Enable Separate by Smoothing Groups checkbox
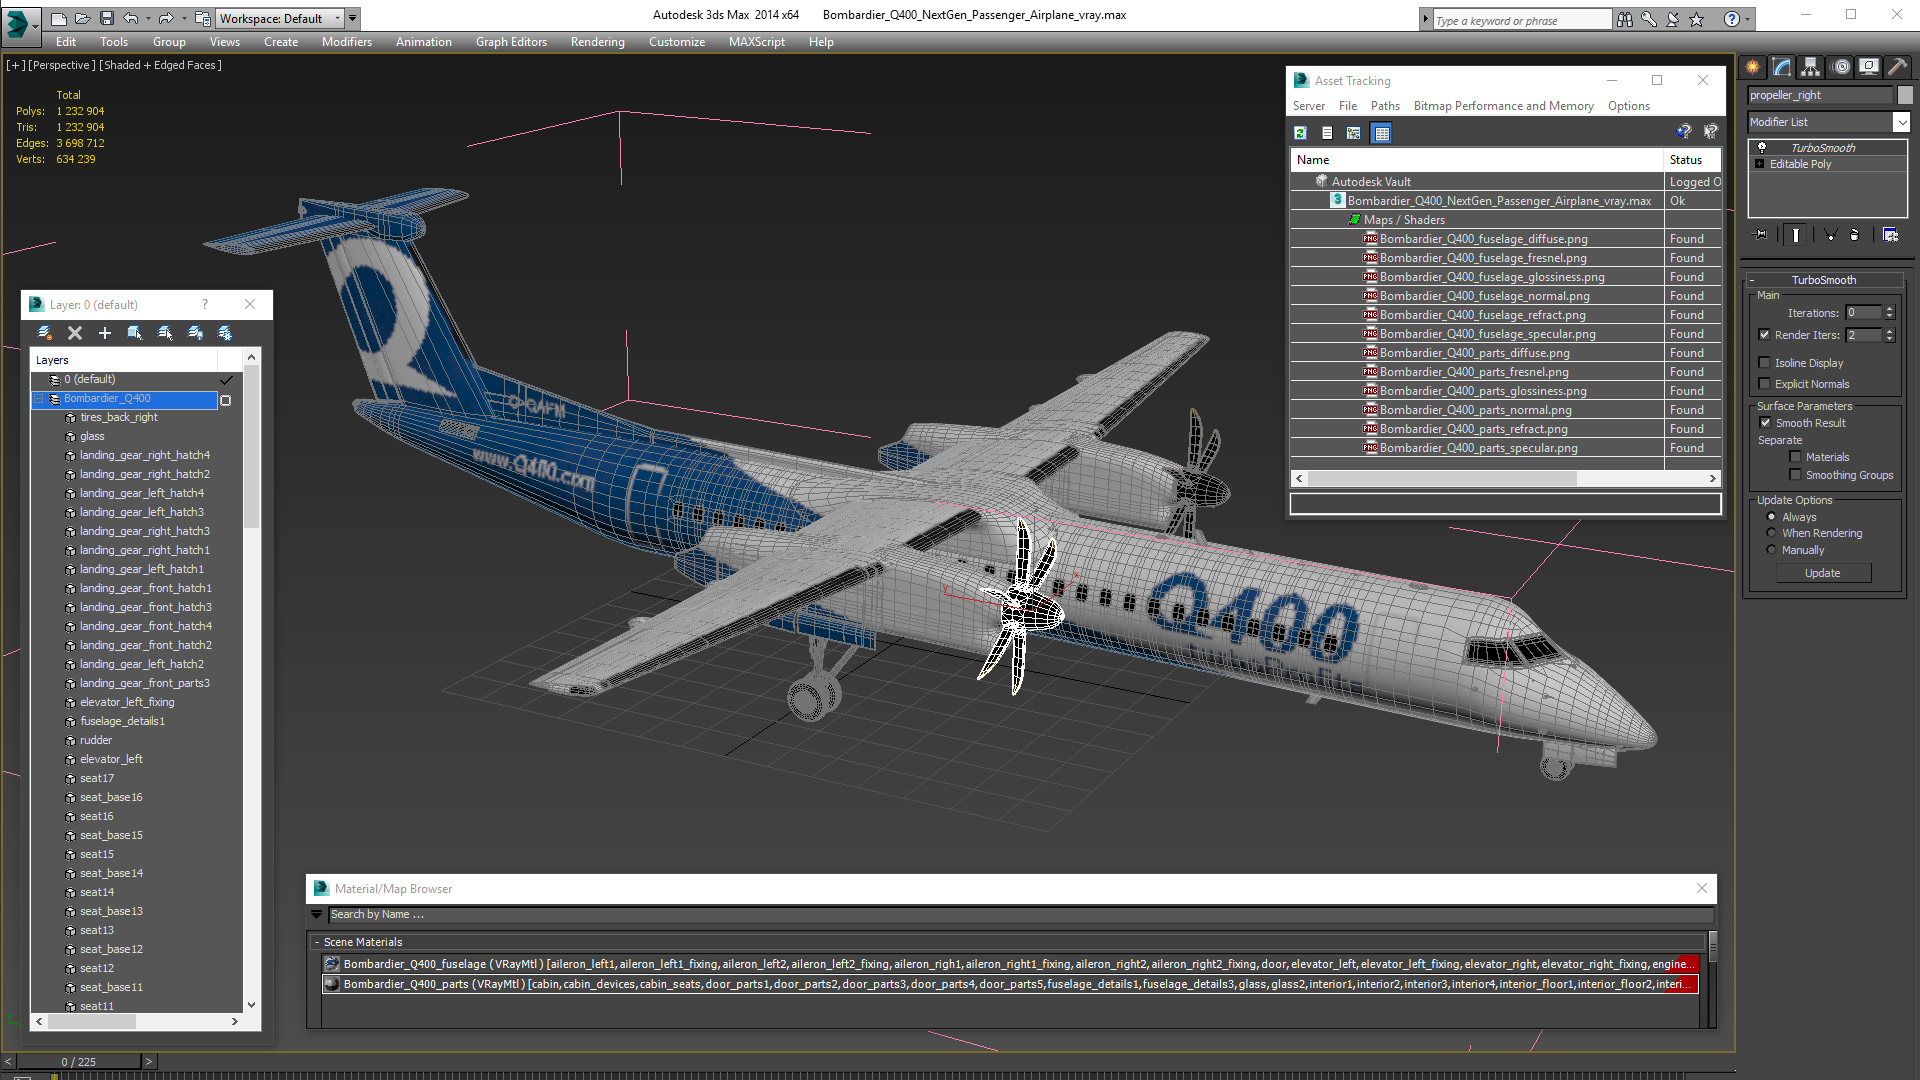This screenshot has height=1080, width=1920. 1795,475
